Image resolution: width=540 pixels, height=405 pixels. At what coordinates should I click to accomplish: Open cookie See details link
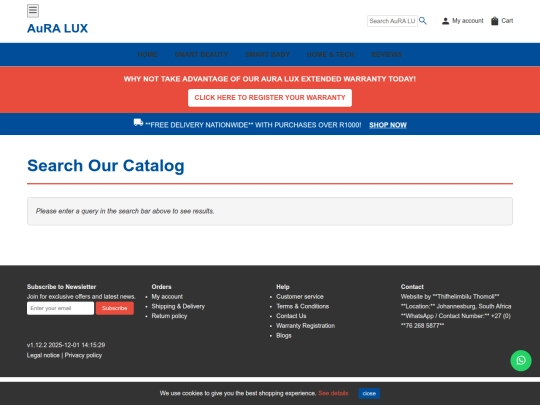(333, 393)
